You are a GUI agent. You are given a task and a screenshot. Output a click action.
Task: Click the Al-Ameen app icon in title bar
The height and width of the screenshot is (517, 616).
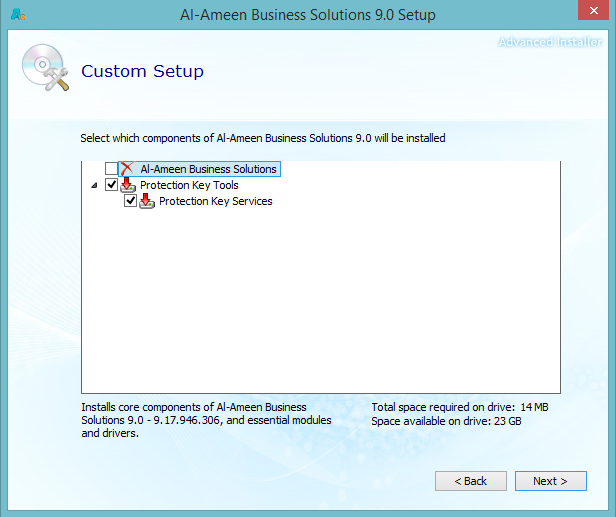pos(17,15)
